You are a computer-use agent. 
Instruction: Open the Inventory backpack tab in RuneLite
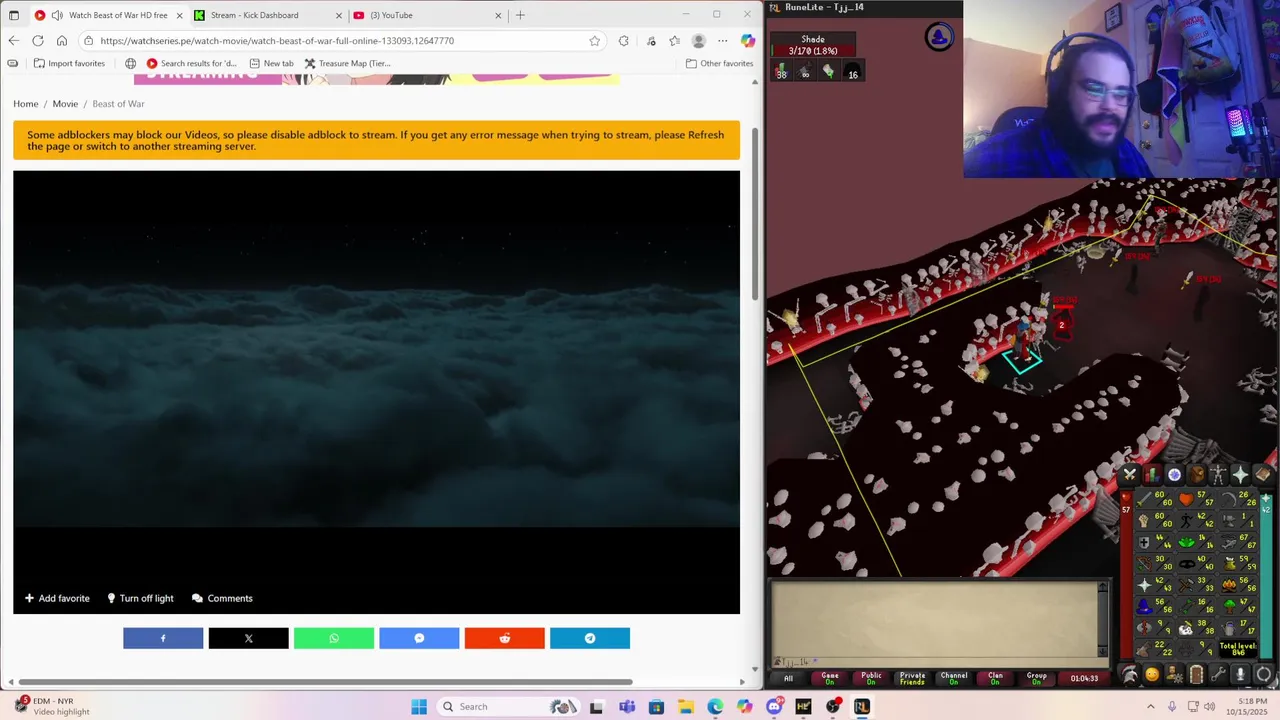[x=1196, y=474]
